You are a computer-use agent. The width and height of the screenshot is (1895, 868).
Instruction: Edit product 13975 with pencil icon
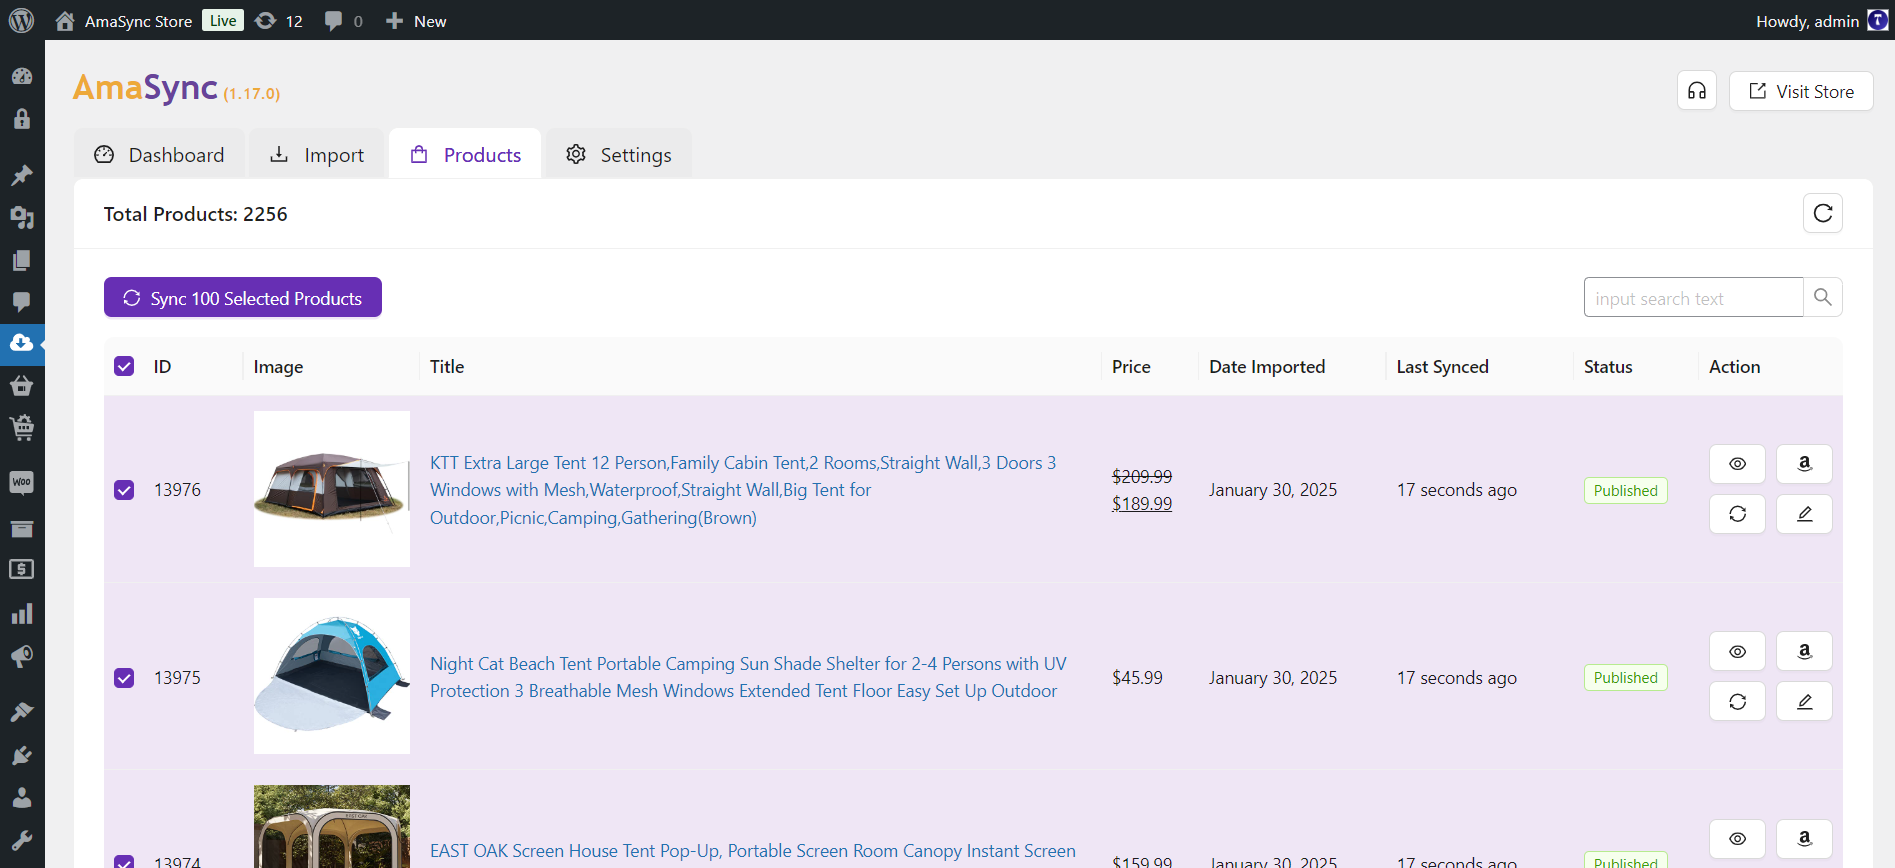coord(1804,702)
